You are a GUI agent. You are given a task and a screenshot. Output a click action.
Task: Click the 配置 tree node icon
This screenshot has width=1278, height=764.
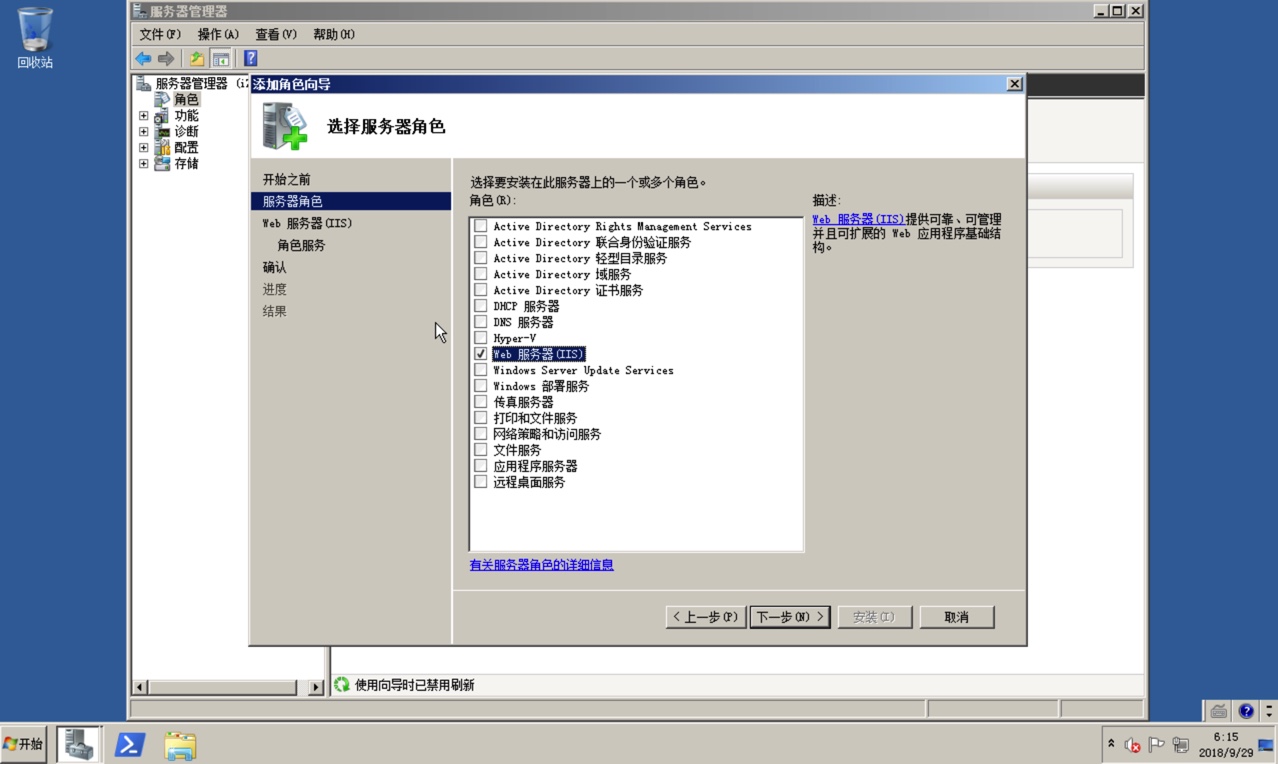[162, 147]
